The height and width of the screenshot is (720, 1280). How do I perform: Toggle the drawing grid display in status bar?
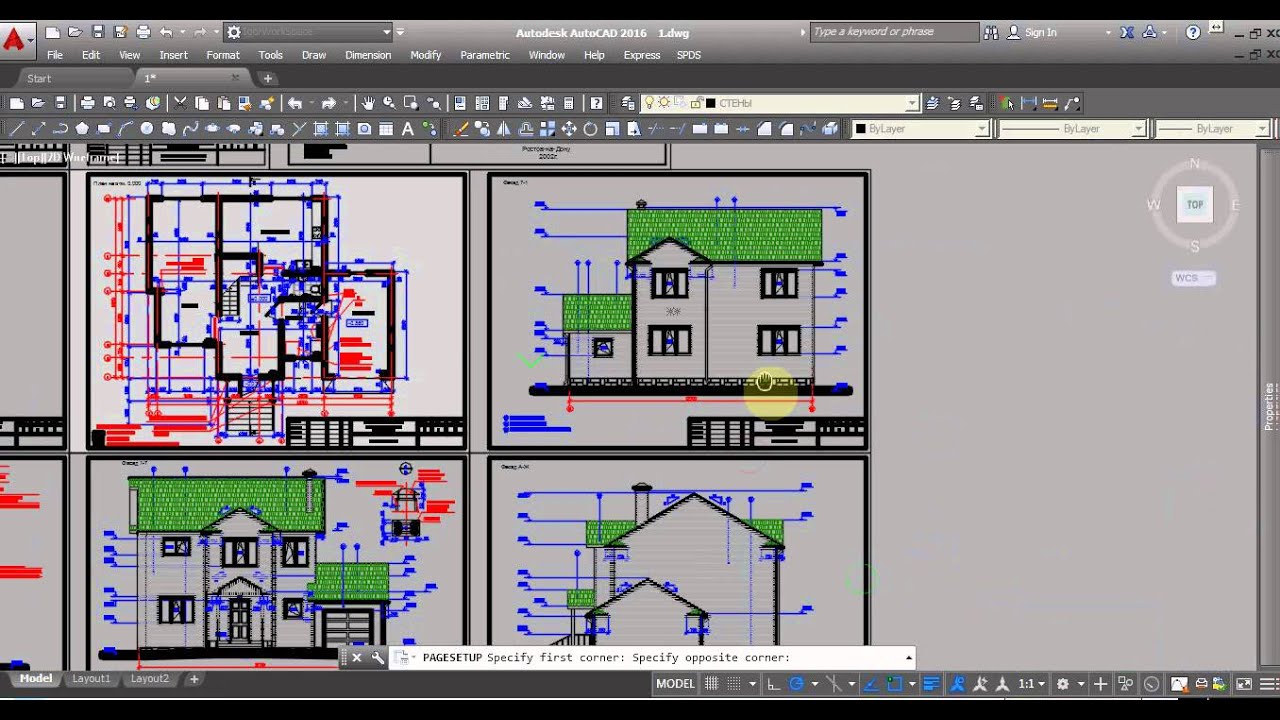(x=711, y=684)
